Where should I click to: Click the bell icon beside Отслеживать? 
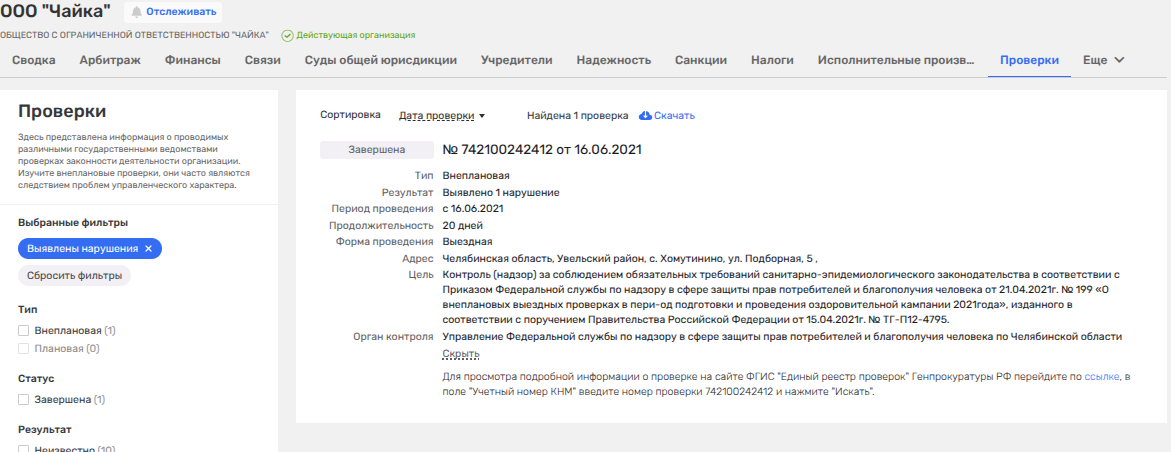pyautogui.click(x=136, y=12)
